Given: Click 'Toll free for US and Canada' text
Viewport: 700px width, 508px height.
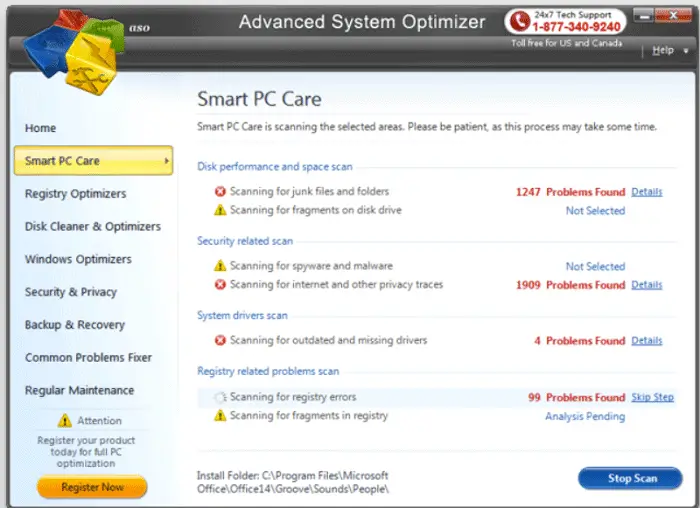Looking at the screenshot, I should pyautogui.click(x=567, y=43).
